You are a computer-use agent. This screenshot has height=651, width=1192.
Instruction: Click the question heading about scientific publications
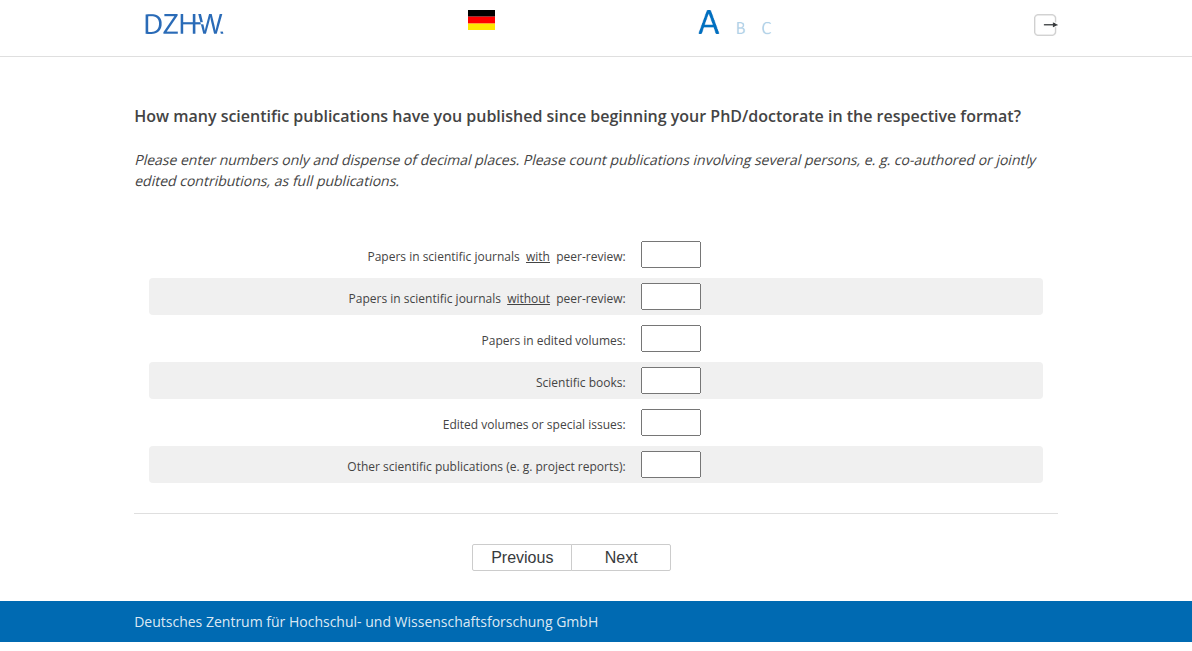pyautogui.click(x=578, y=116)
